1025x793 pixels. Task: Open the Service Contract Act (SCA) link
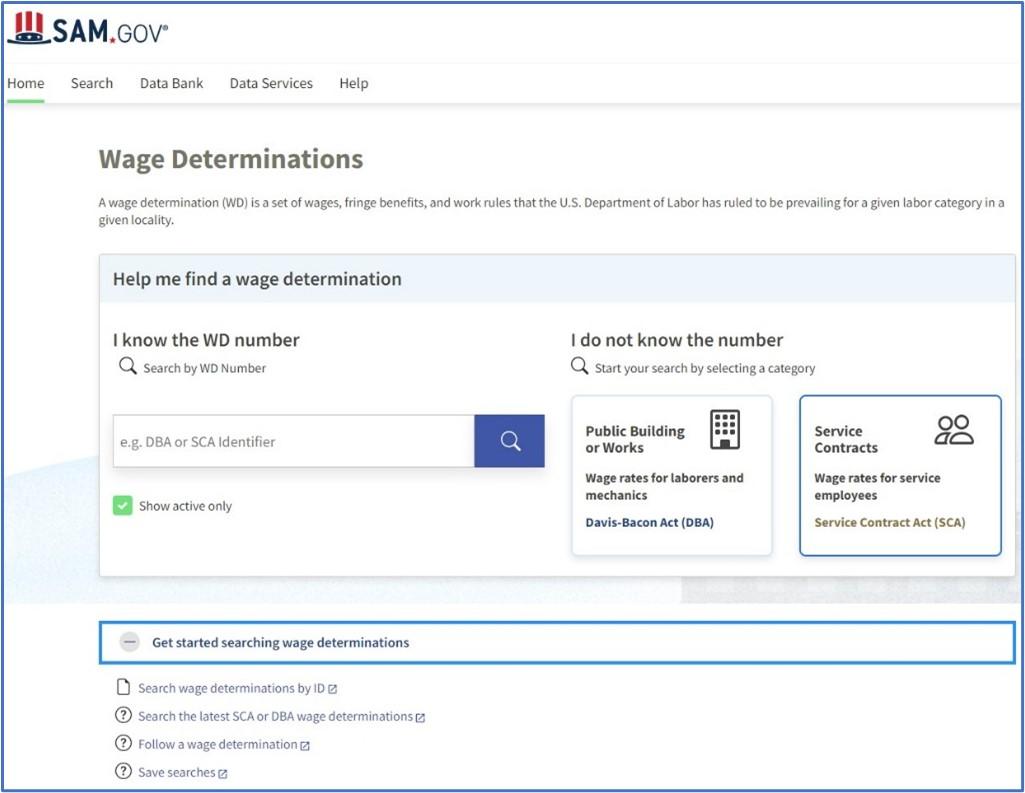[x=890, y=522]
